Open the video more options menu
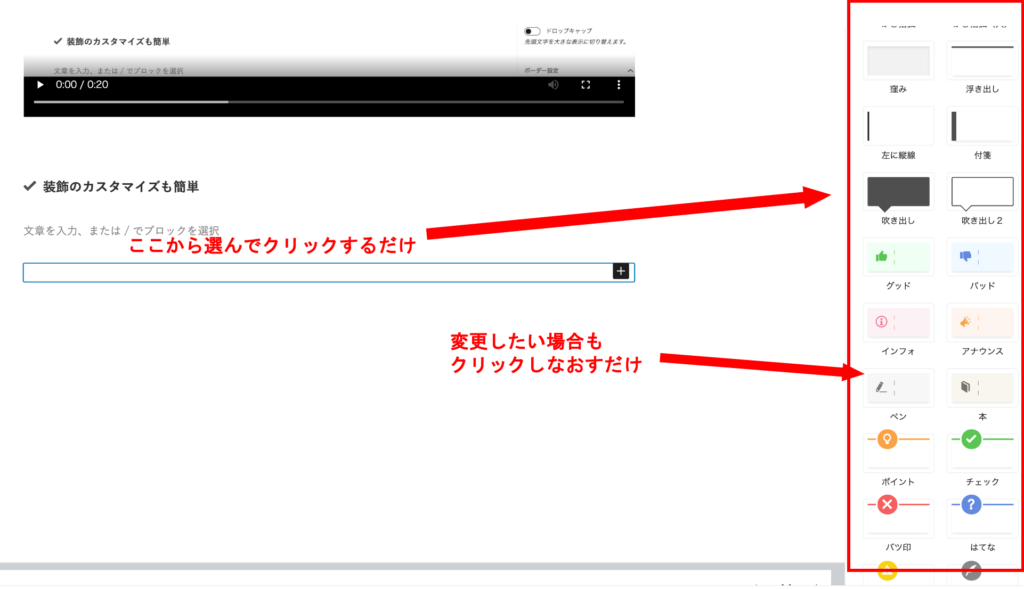Viewport: 1024px width, 589px height. click(618, 85)
